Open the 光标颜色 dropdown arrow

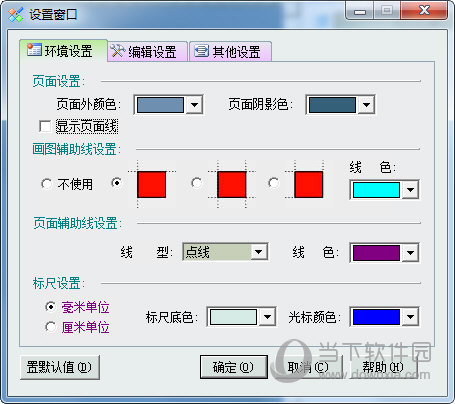point(410,317)
